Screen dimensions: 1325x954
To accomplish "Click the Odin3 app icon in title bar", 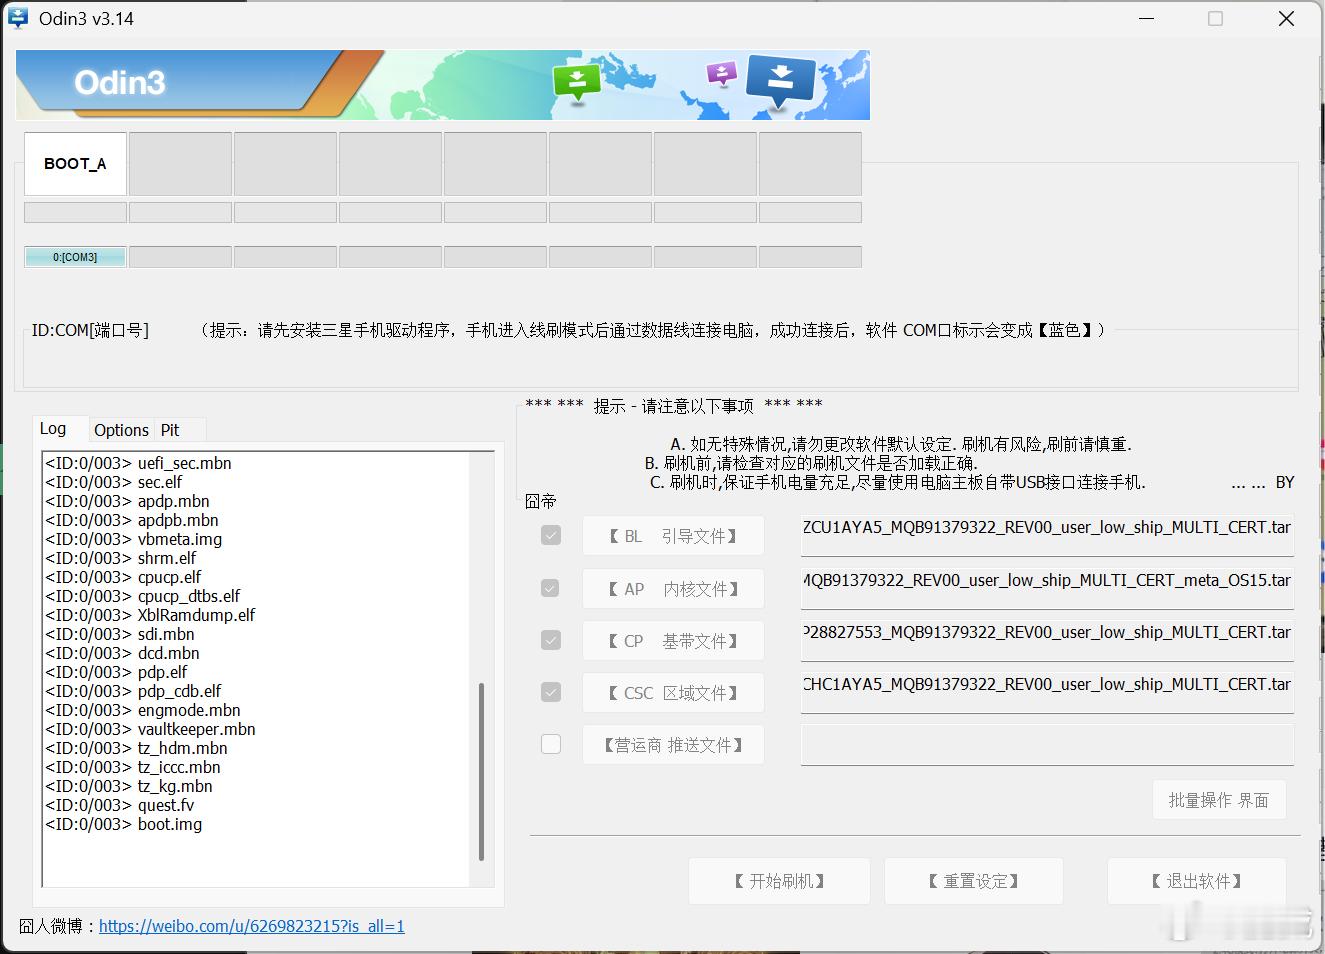I will click(18, 18).
